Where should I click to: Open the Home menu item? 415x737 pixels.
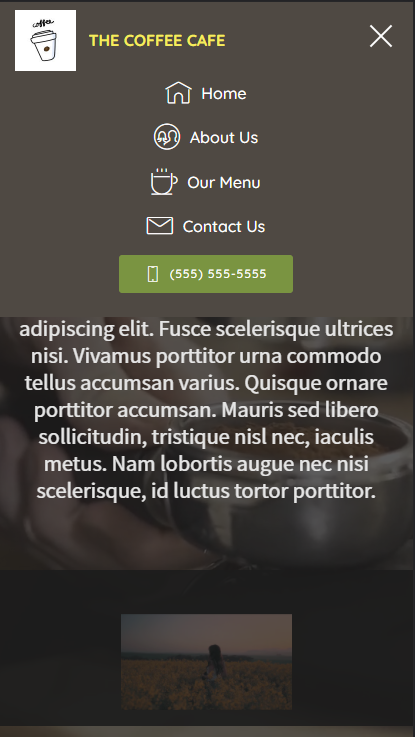(x=206, y=93)
